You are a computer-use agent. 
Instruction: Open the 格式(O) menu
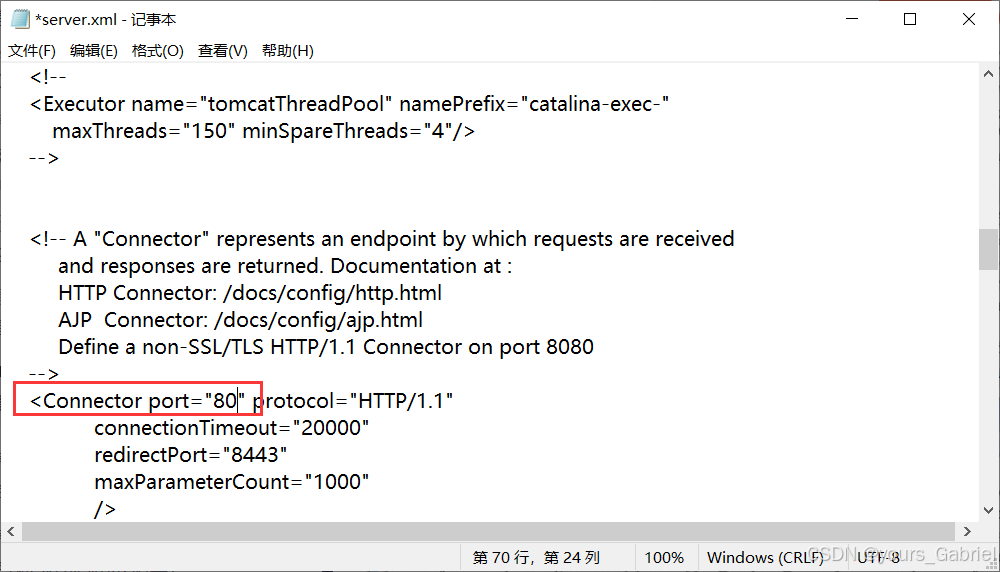(158, 51)
